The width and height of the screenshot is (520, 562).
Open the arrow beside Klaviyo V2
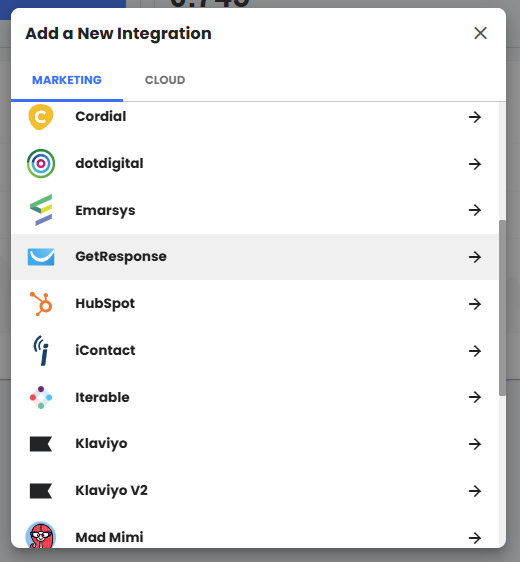[475, 491]
